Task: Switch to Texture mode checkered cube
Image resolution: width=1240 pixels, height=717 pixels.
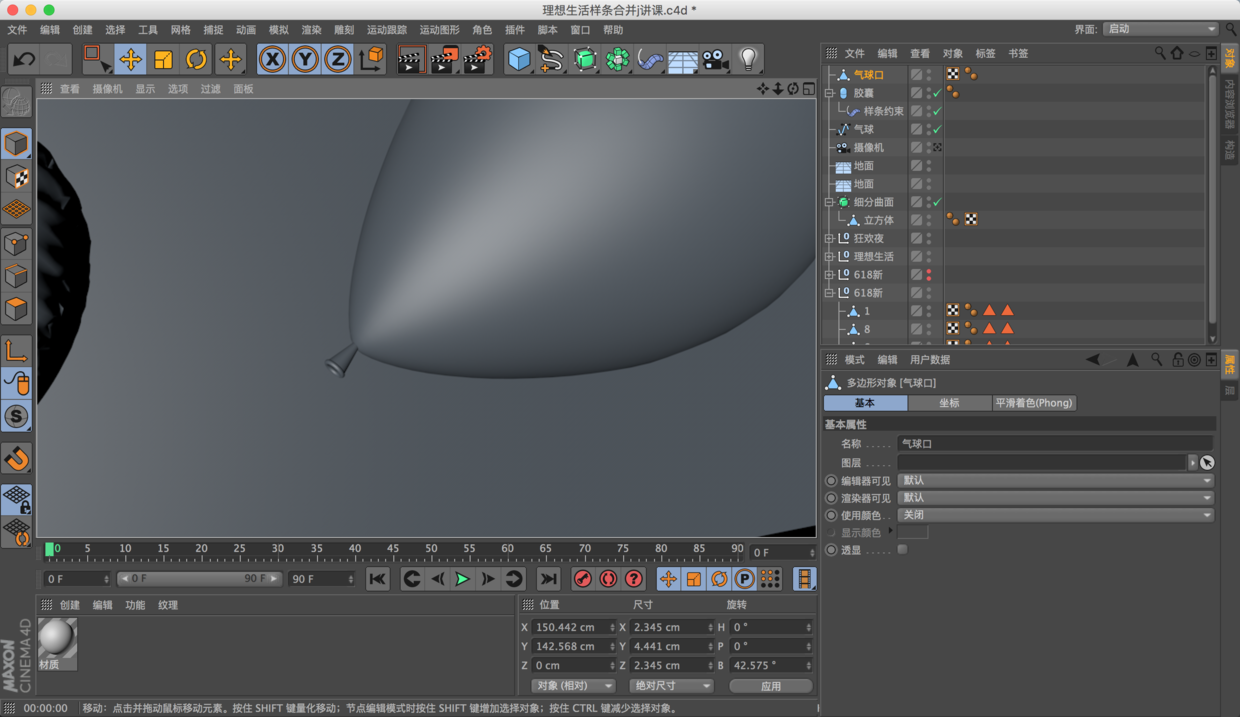Action: 16,177
